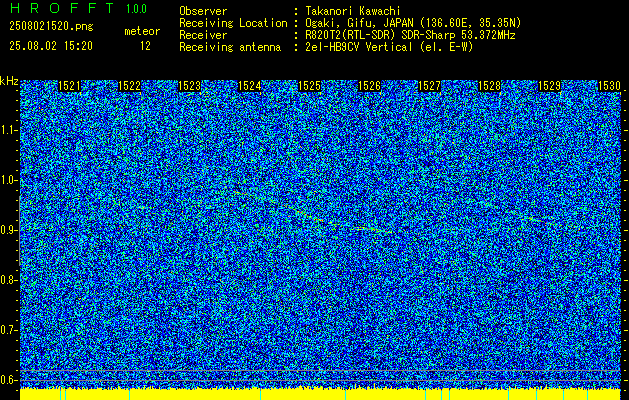Click the 1526 time marker

[x=369, y=86]
